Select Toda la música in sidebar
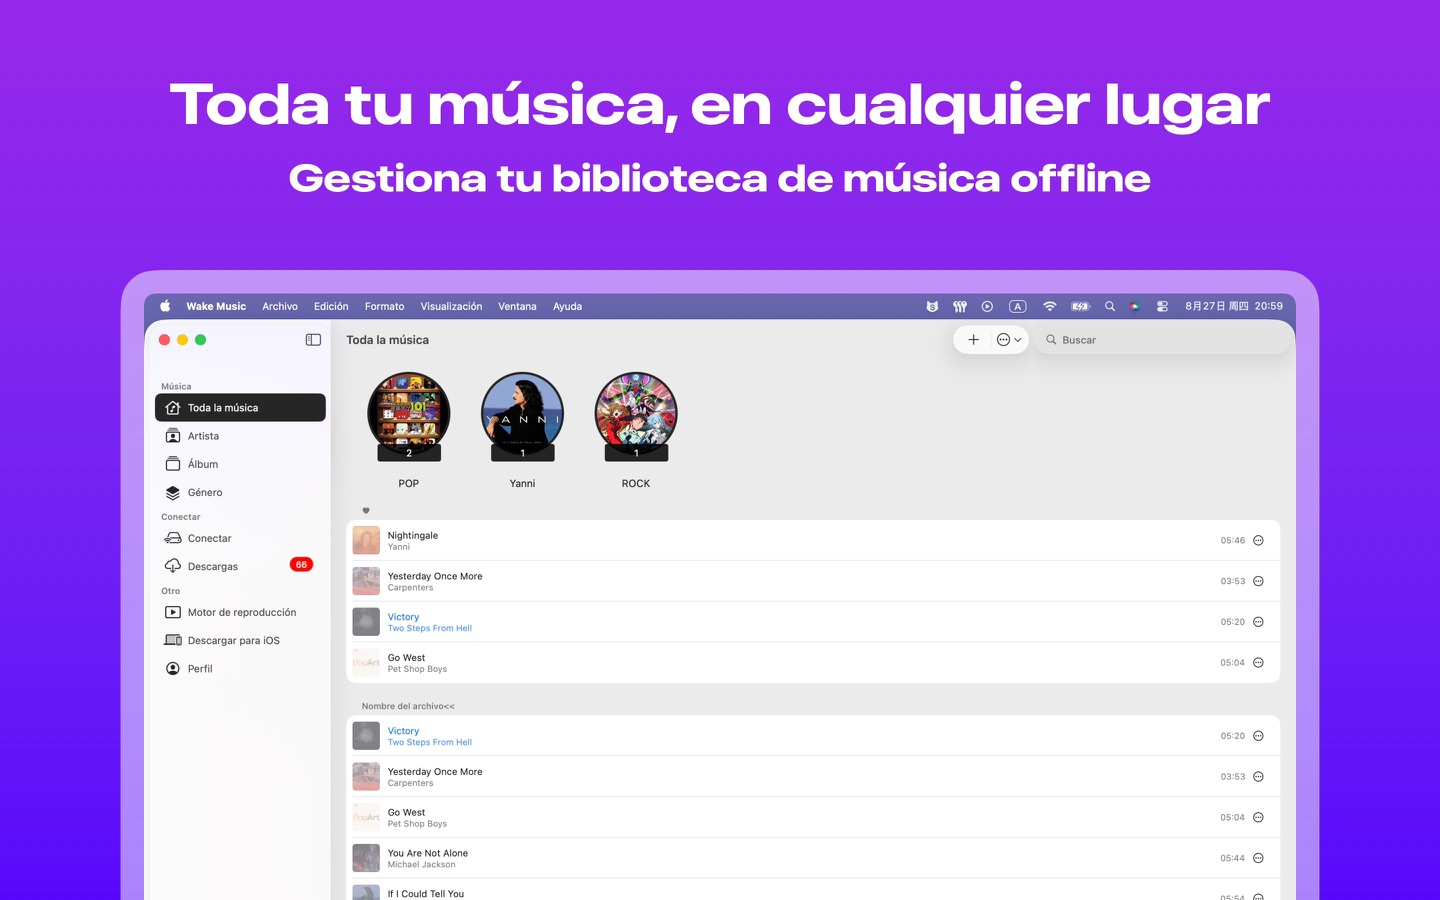 240,408
